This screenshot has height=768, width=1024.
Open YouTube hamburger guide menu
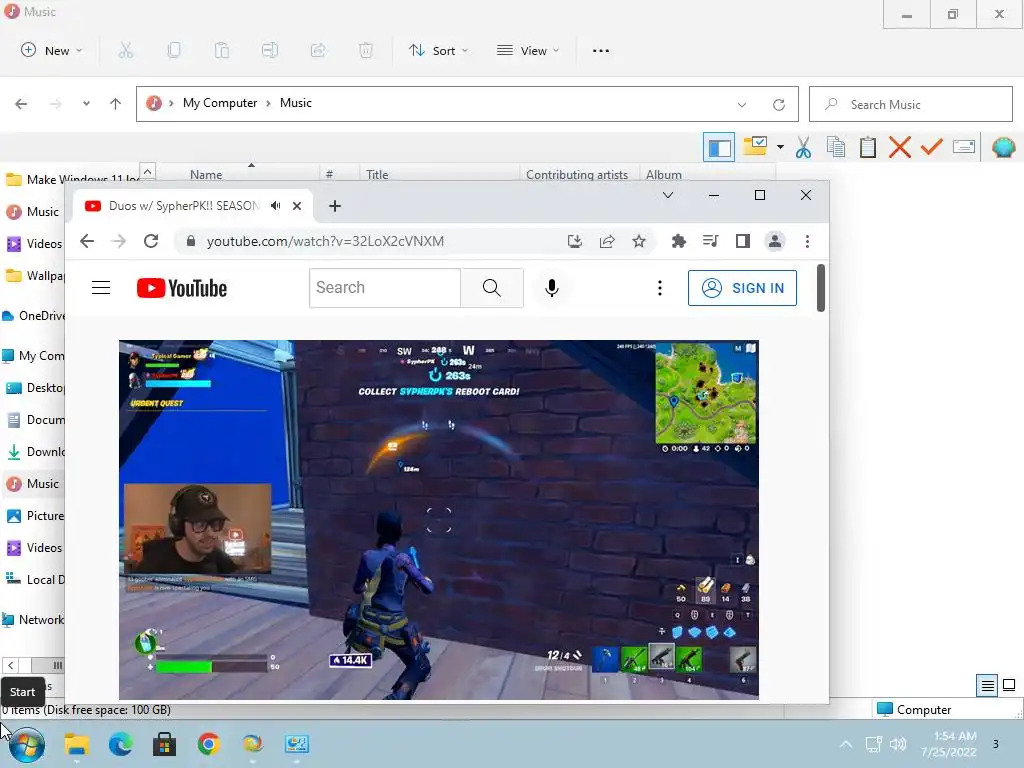(x=101, y=287)
